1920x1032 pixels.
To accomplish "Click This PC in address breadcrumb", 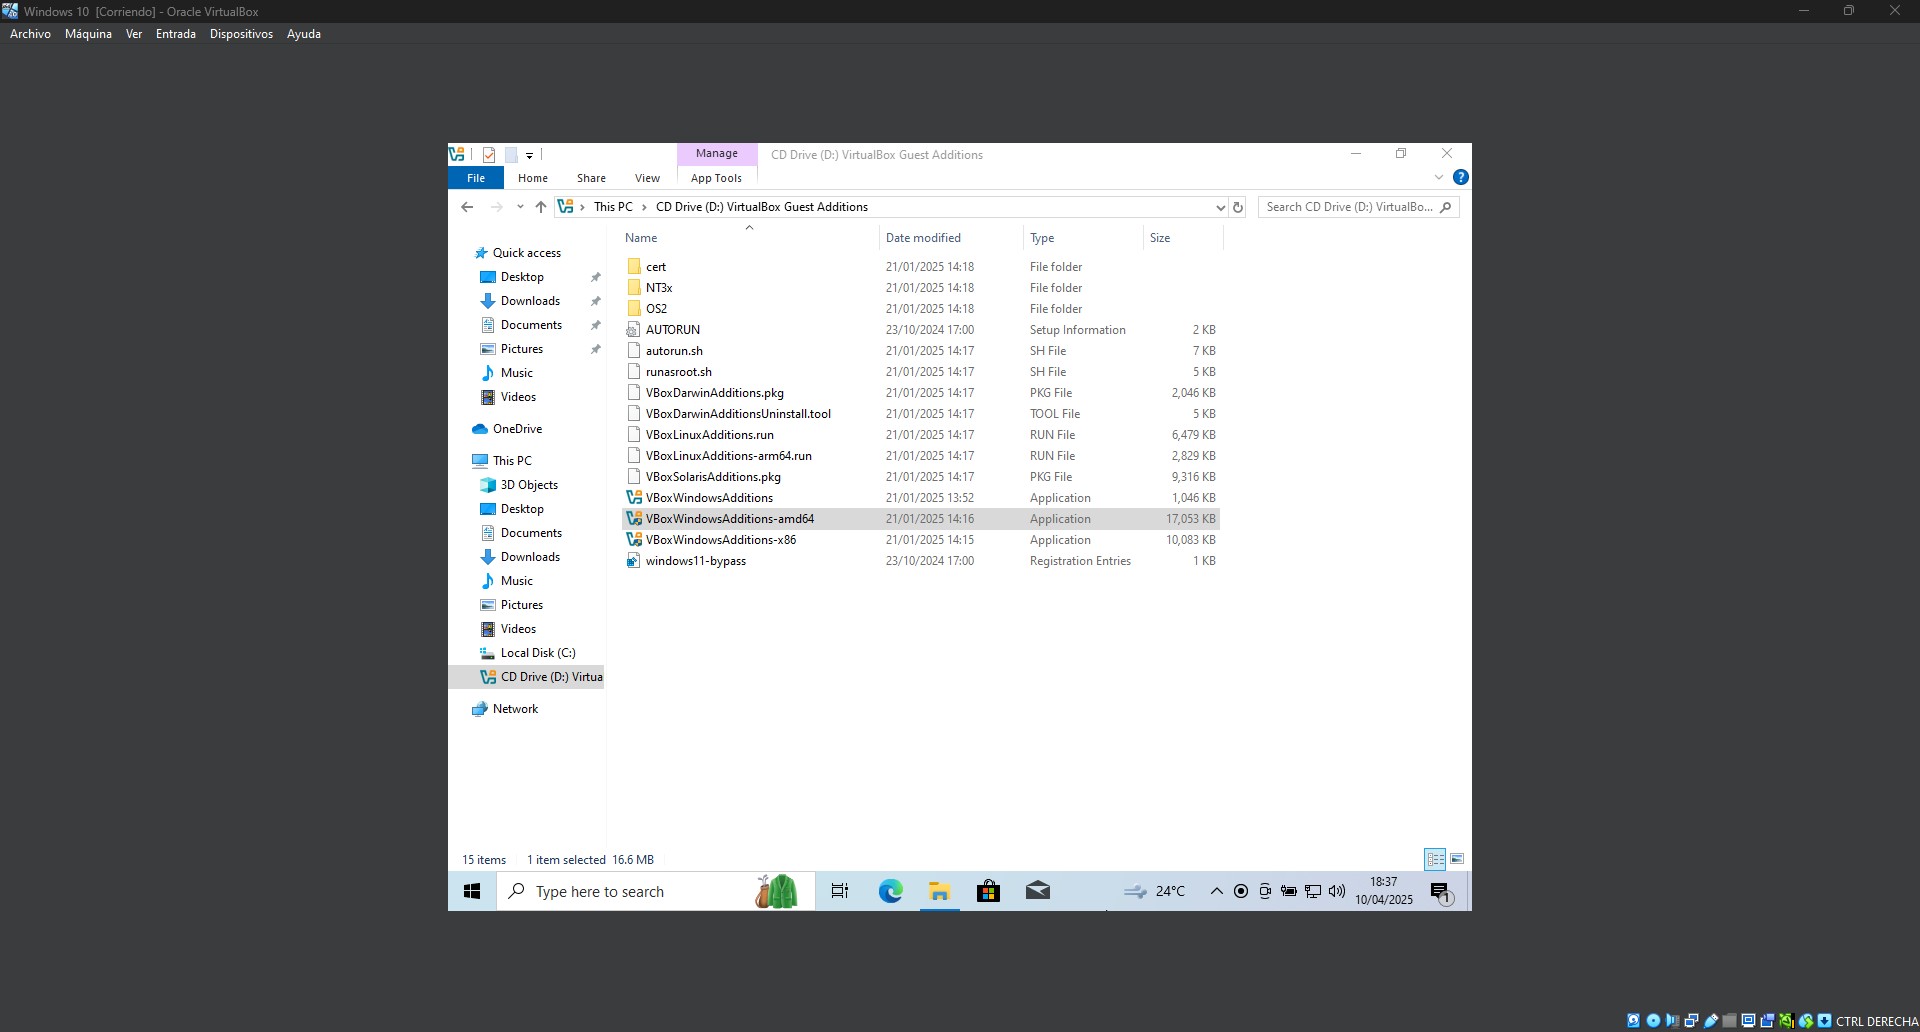I will pos(613,207).
